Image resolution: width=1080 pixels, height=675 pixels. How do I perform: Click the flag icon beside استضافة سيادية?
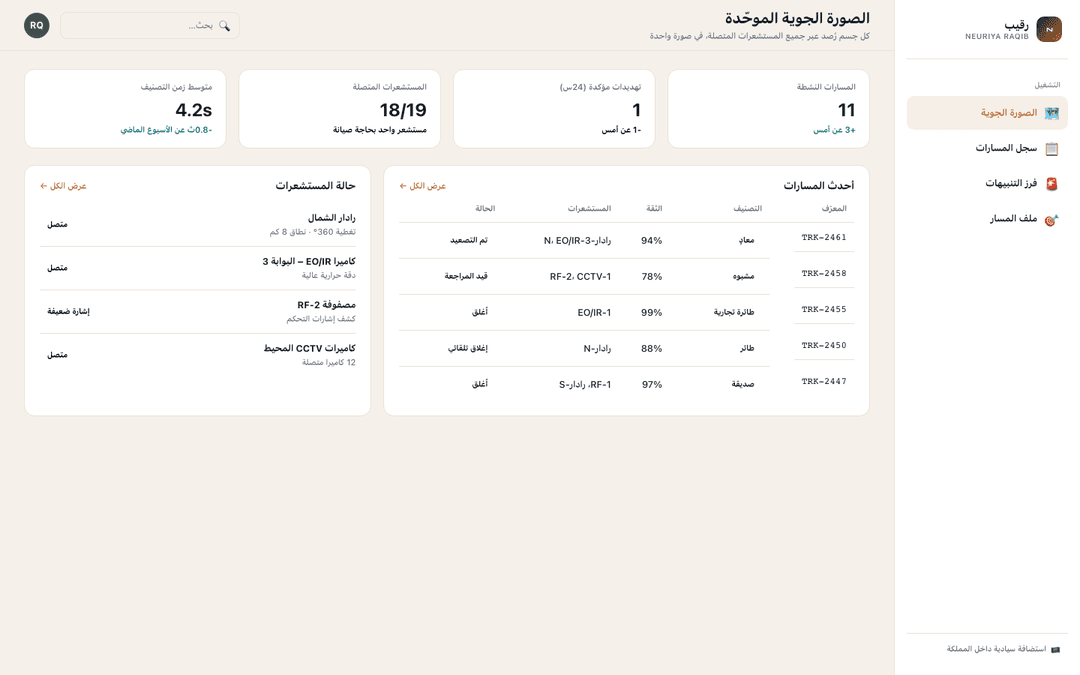[x=1055, y=650]
